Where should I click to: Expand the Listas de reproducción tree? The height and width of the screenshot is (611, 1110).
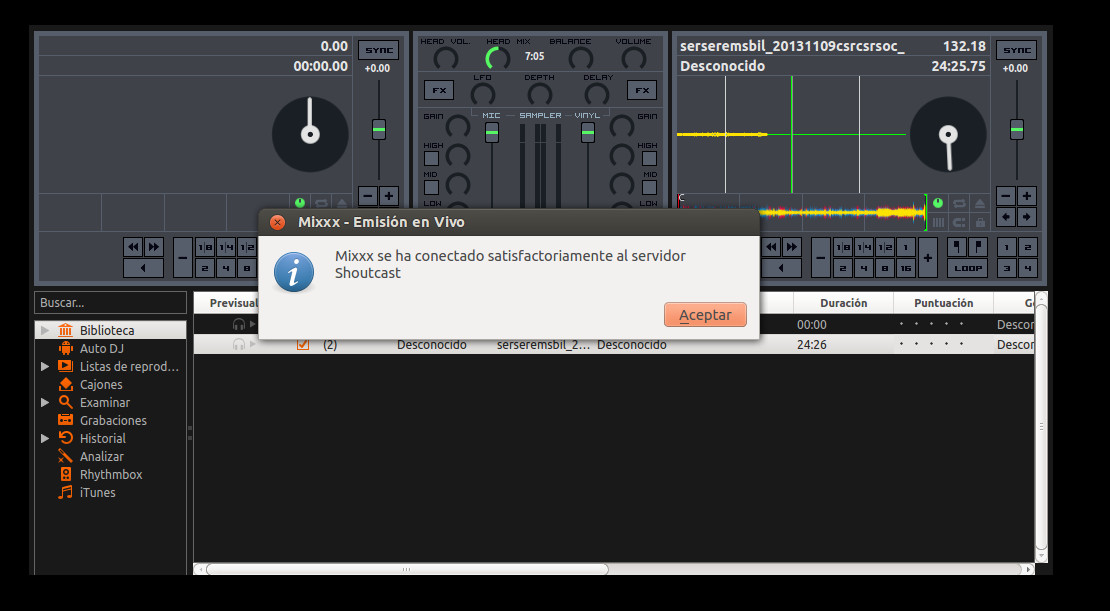tap(45, 367)
